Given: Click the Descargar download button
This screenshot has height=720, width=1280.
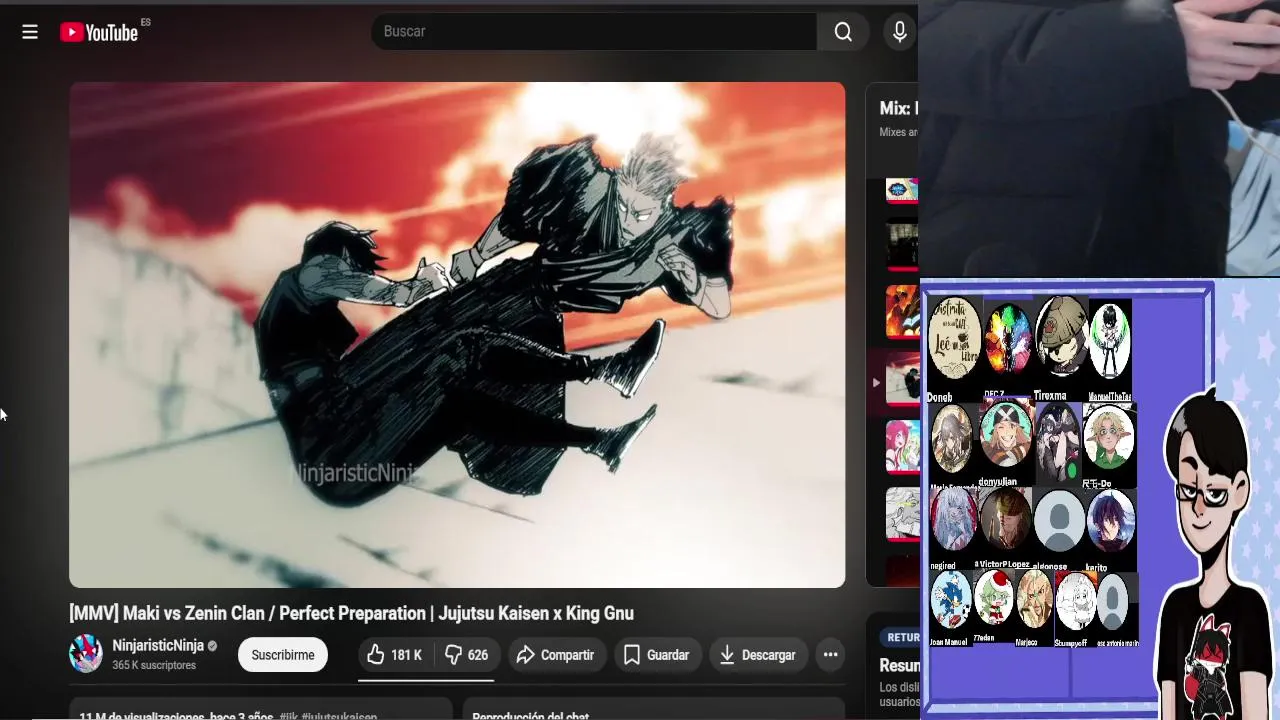Looking at the screenshot, I should click(x=758, y=655).
